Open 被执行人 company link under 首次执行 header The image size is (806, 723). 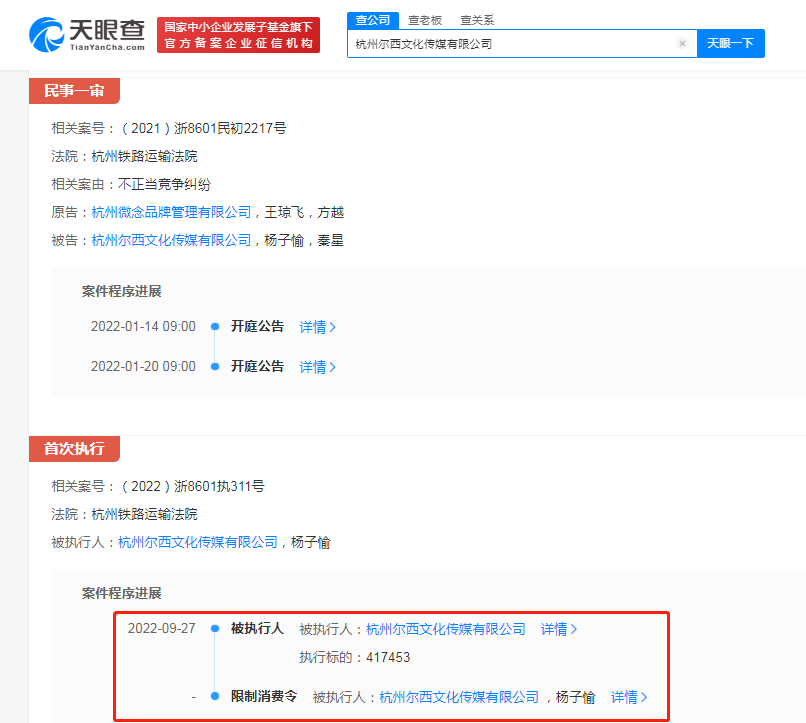(x=198, y=542)
